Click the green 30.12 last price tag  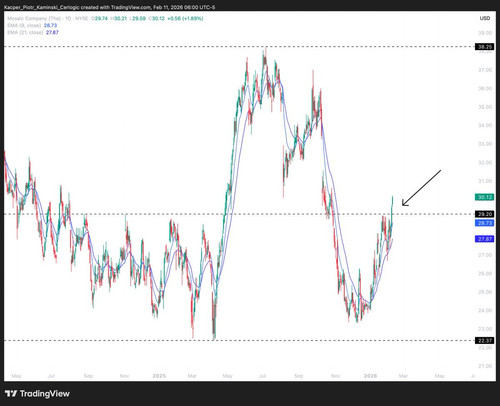point(485,197)
